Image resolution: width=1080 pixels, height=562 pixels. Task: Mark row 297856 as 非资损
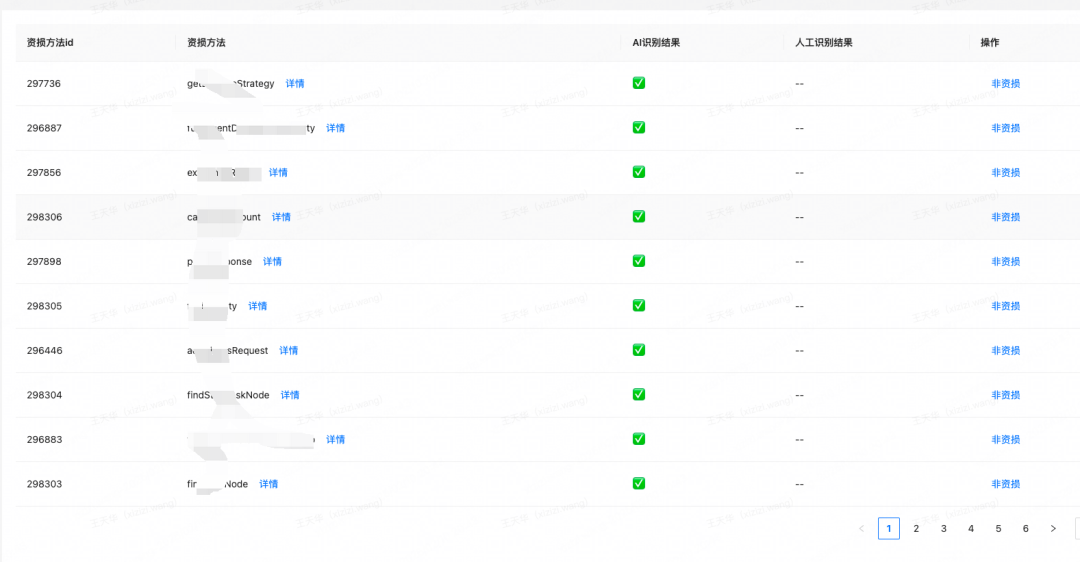[1006, 172]
